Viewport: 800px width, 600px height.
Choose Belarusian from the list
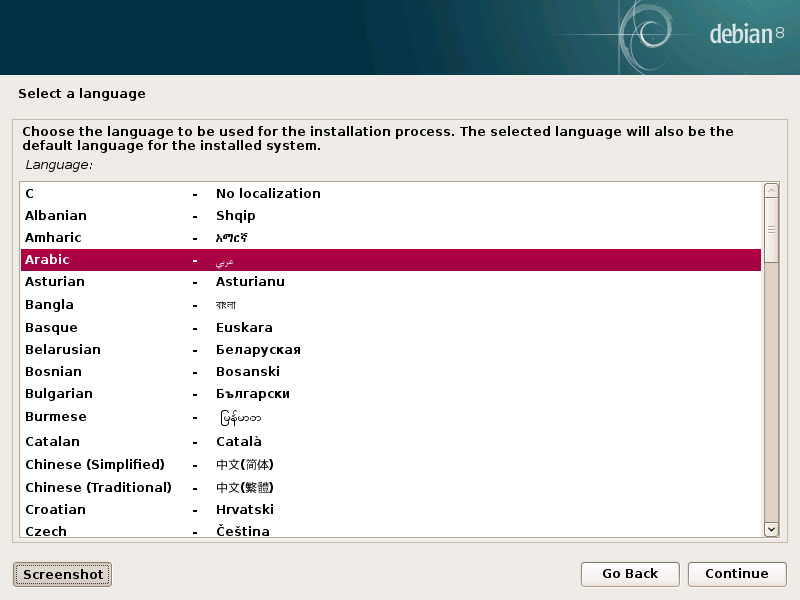pos(390,350)
